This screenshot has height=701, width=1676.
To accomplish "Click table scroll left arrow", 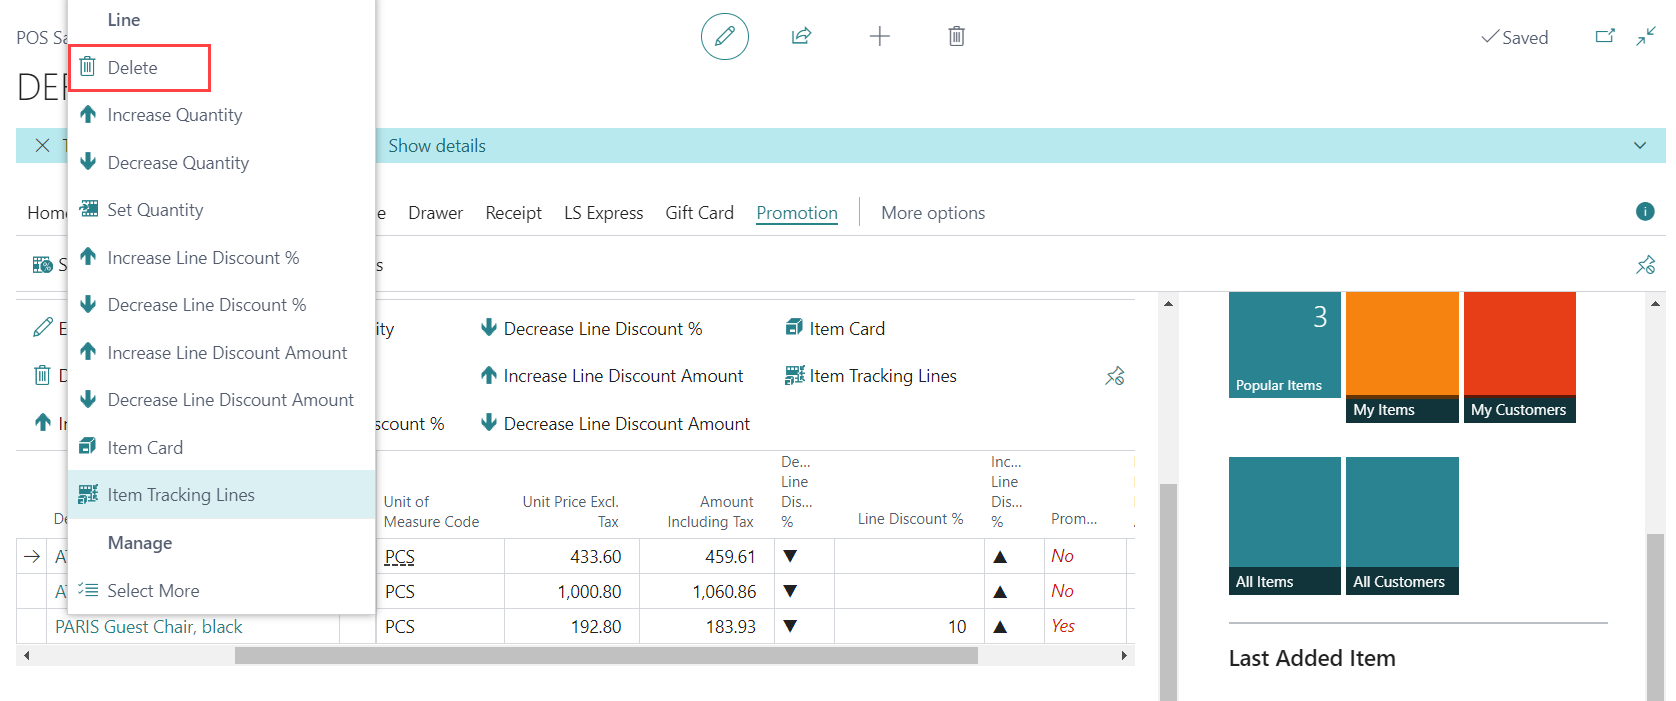I will [x=27, y=656].
